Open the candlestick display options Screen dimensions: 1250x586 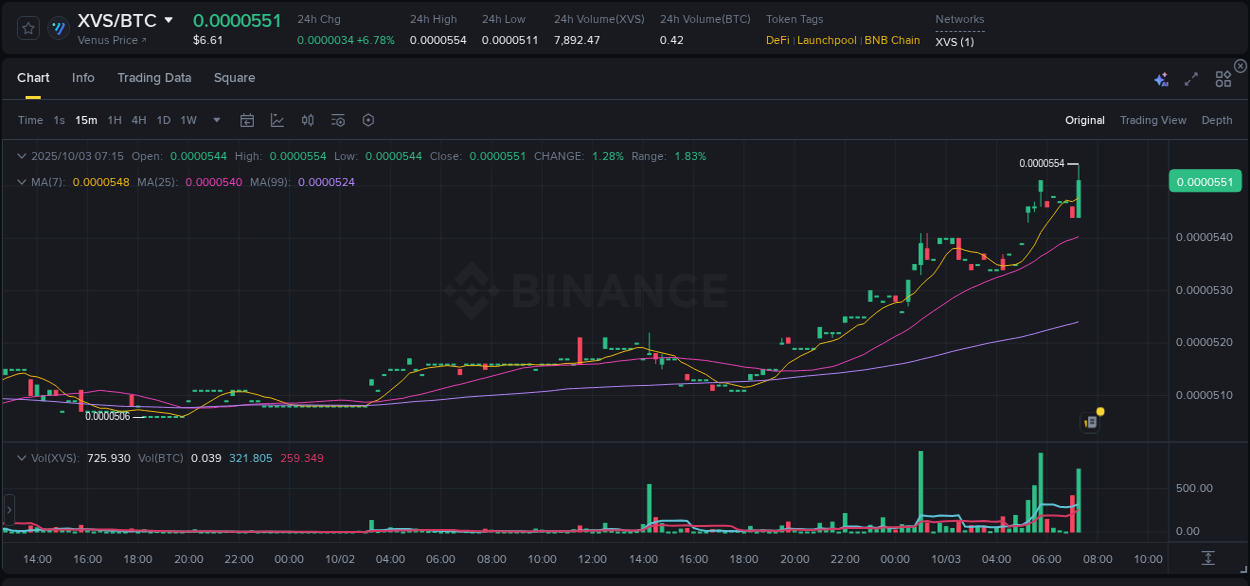click(x=308, y=120)
